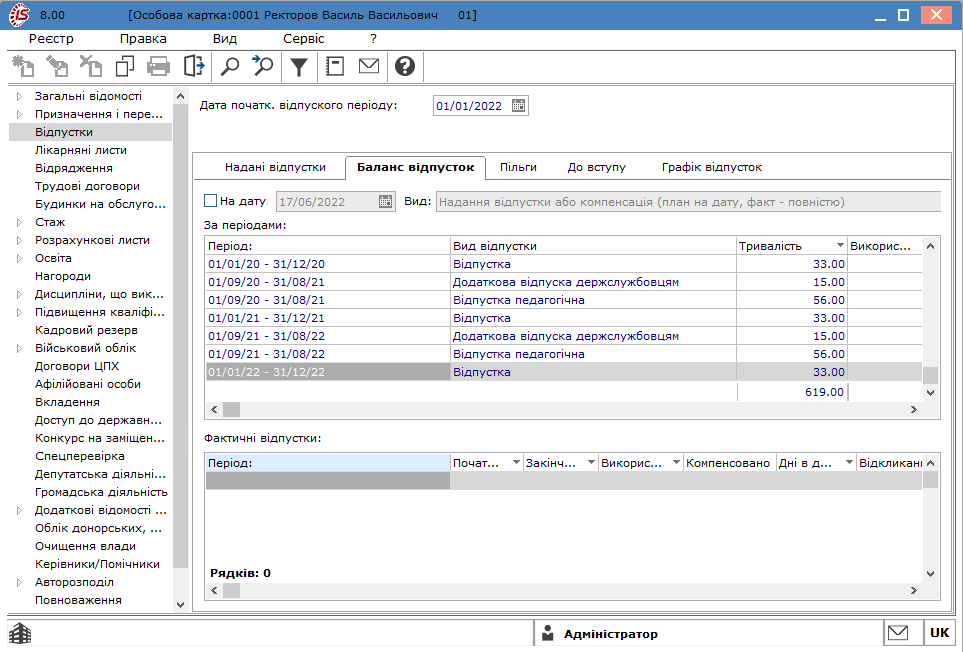Click the create new record toolbar icon
Viewport: 963px width, 652px height.
23,66
